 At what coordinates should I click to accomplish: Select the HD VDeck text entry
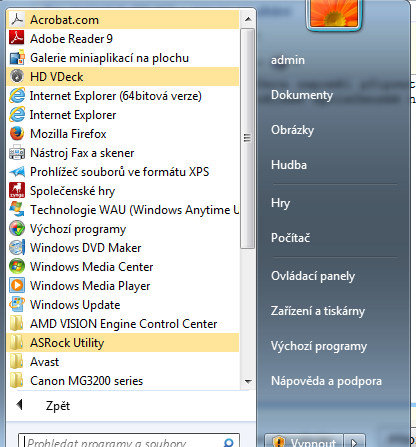(57, 77)
